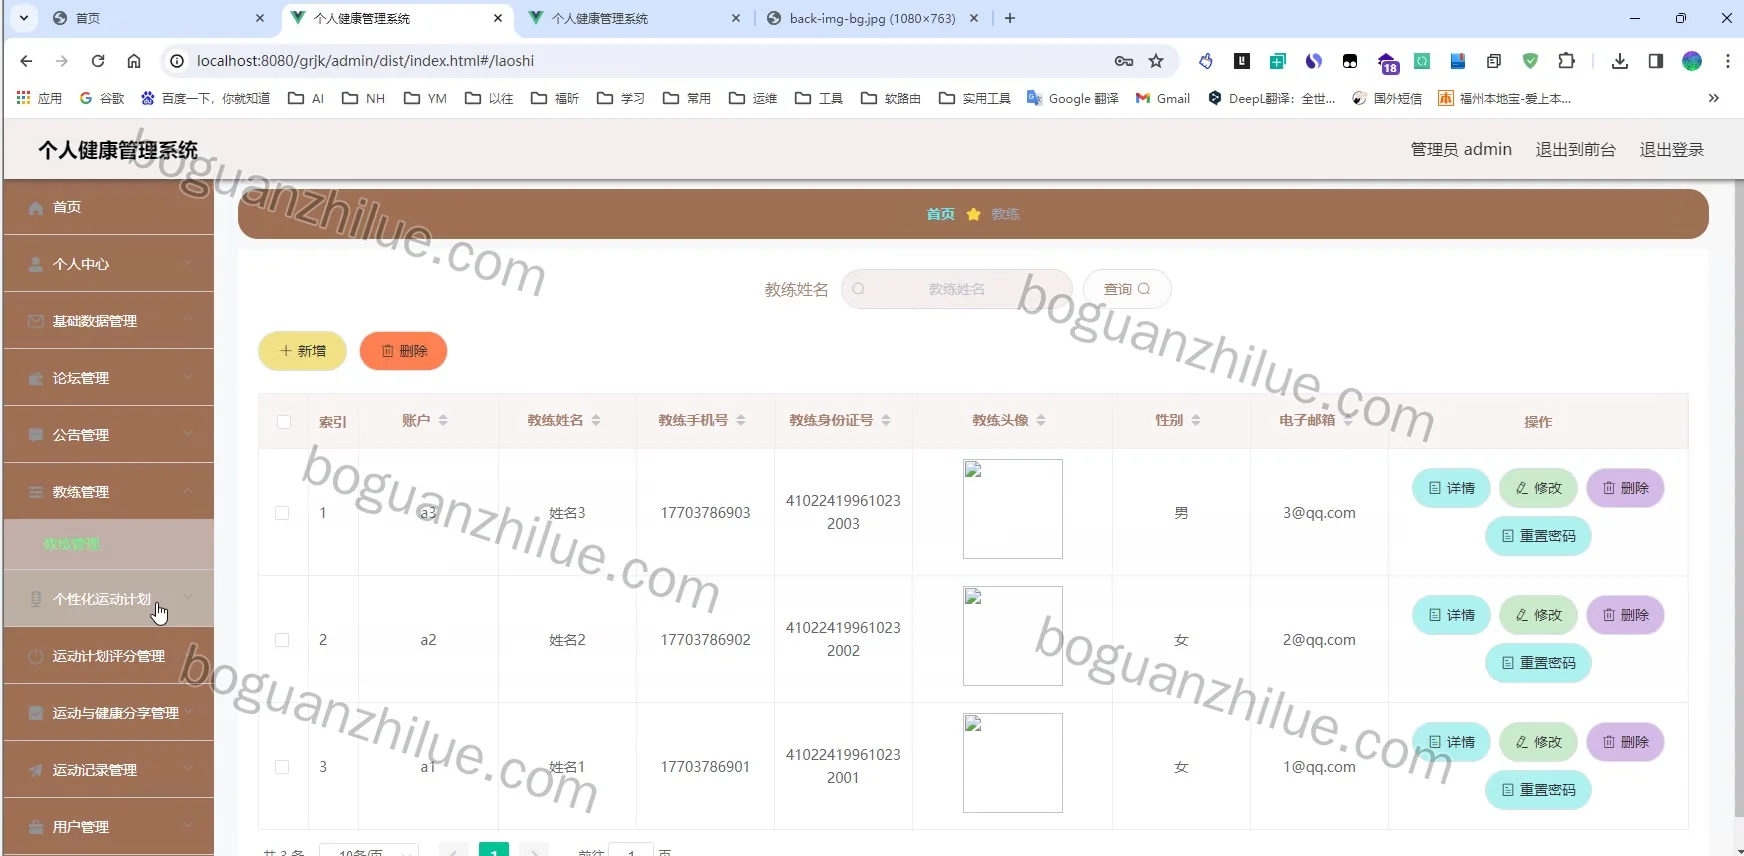Sort by 账户 column arrows
Screen dimensions: 1744x856
coord(443,420)
